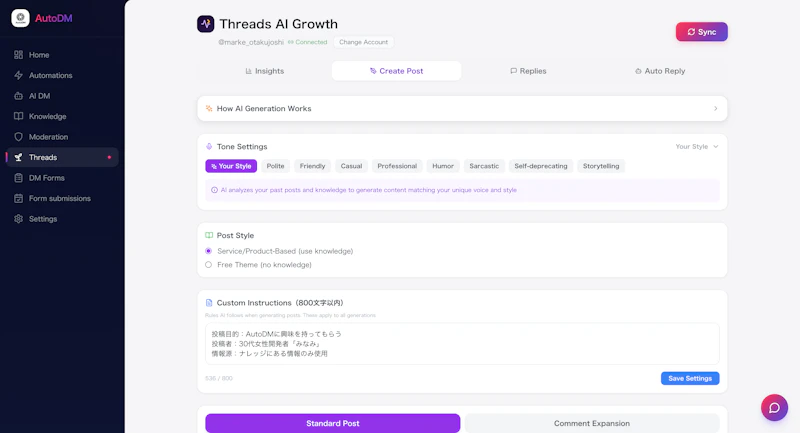Screen dimensions: 800x433
Task: Click the Custom Instructions document icon
Action: pyautogui.click(x=209, y=302)
